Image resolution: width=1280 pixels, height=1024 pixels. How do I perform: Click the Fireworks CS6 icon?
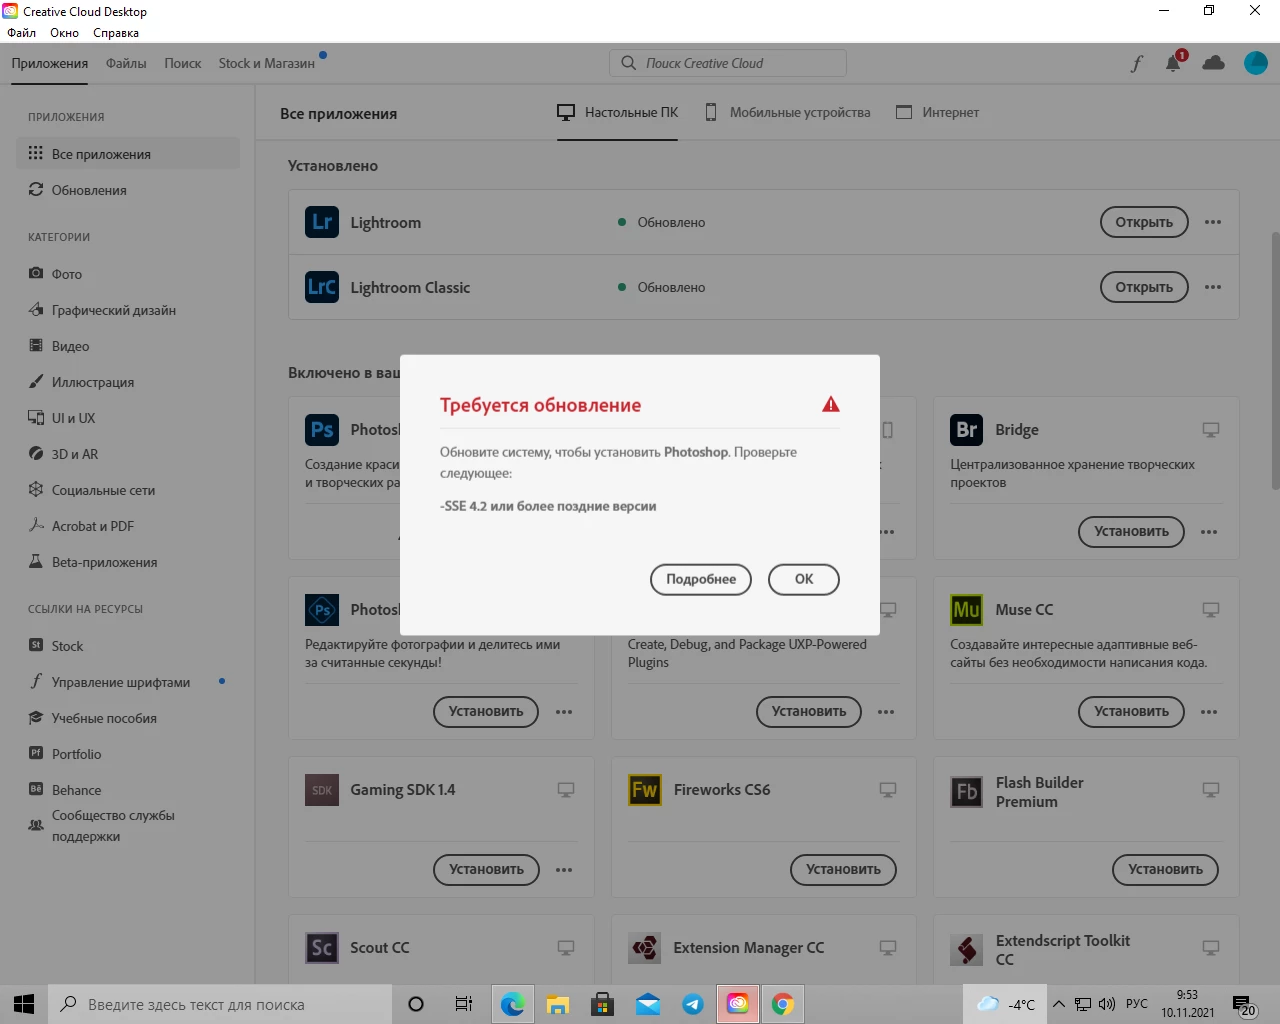click(x=645, y=789)
